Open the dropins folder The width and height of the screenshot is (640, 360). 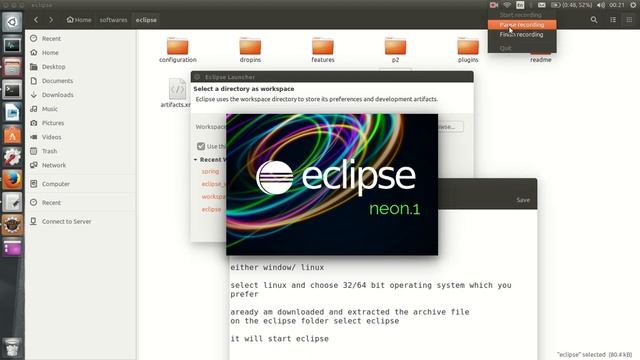pyautogui.click(x=250, y=50)
